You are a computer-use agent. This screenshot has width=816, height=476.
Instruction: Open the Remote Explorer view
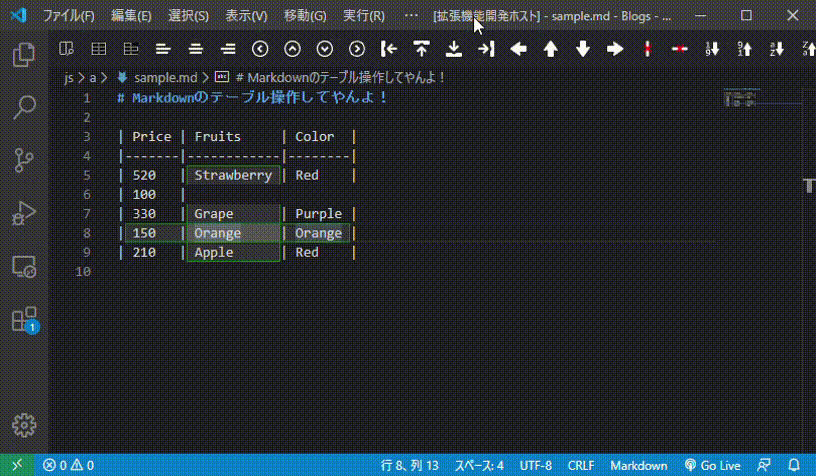(x=23, y=267)
